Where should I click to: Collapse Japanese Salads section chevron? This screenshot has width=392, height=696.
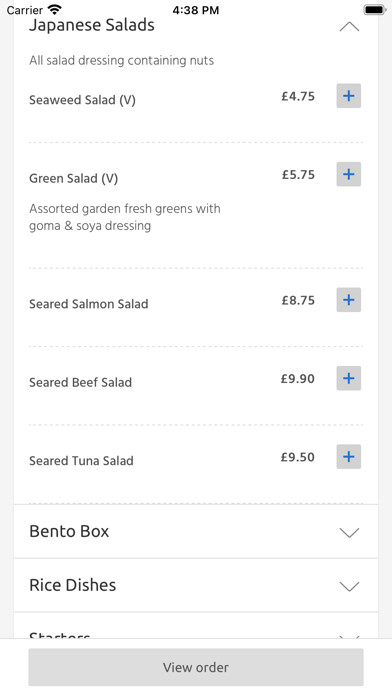(x=349, y=27)
